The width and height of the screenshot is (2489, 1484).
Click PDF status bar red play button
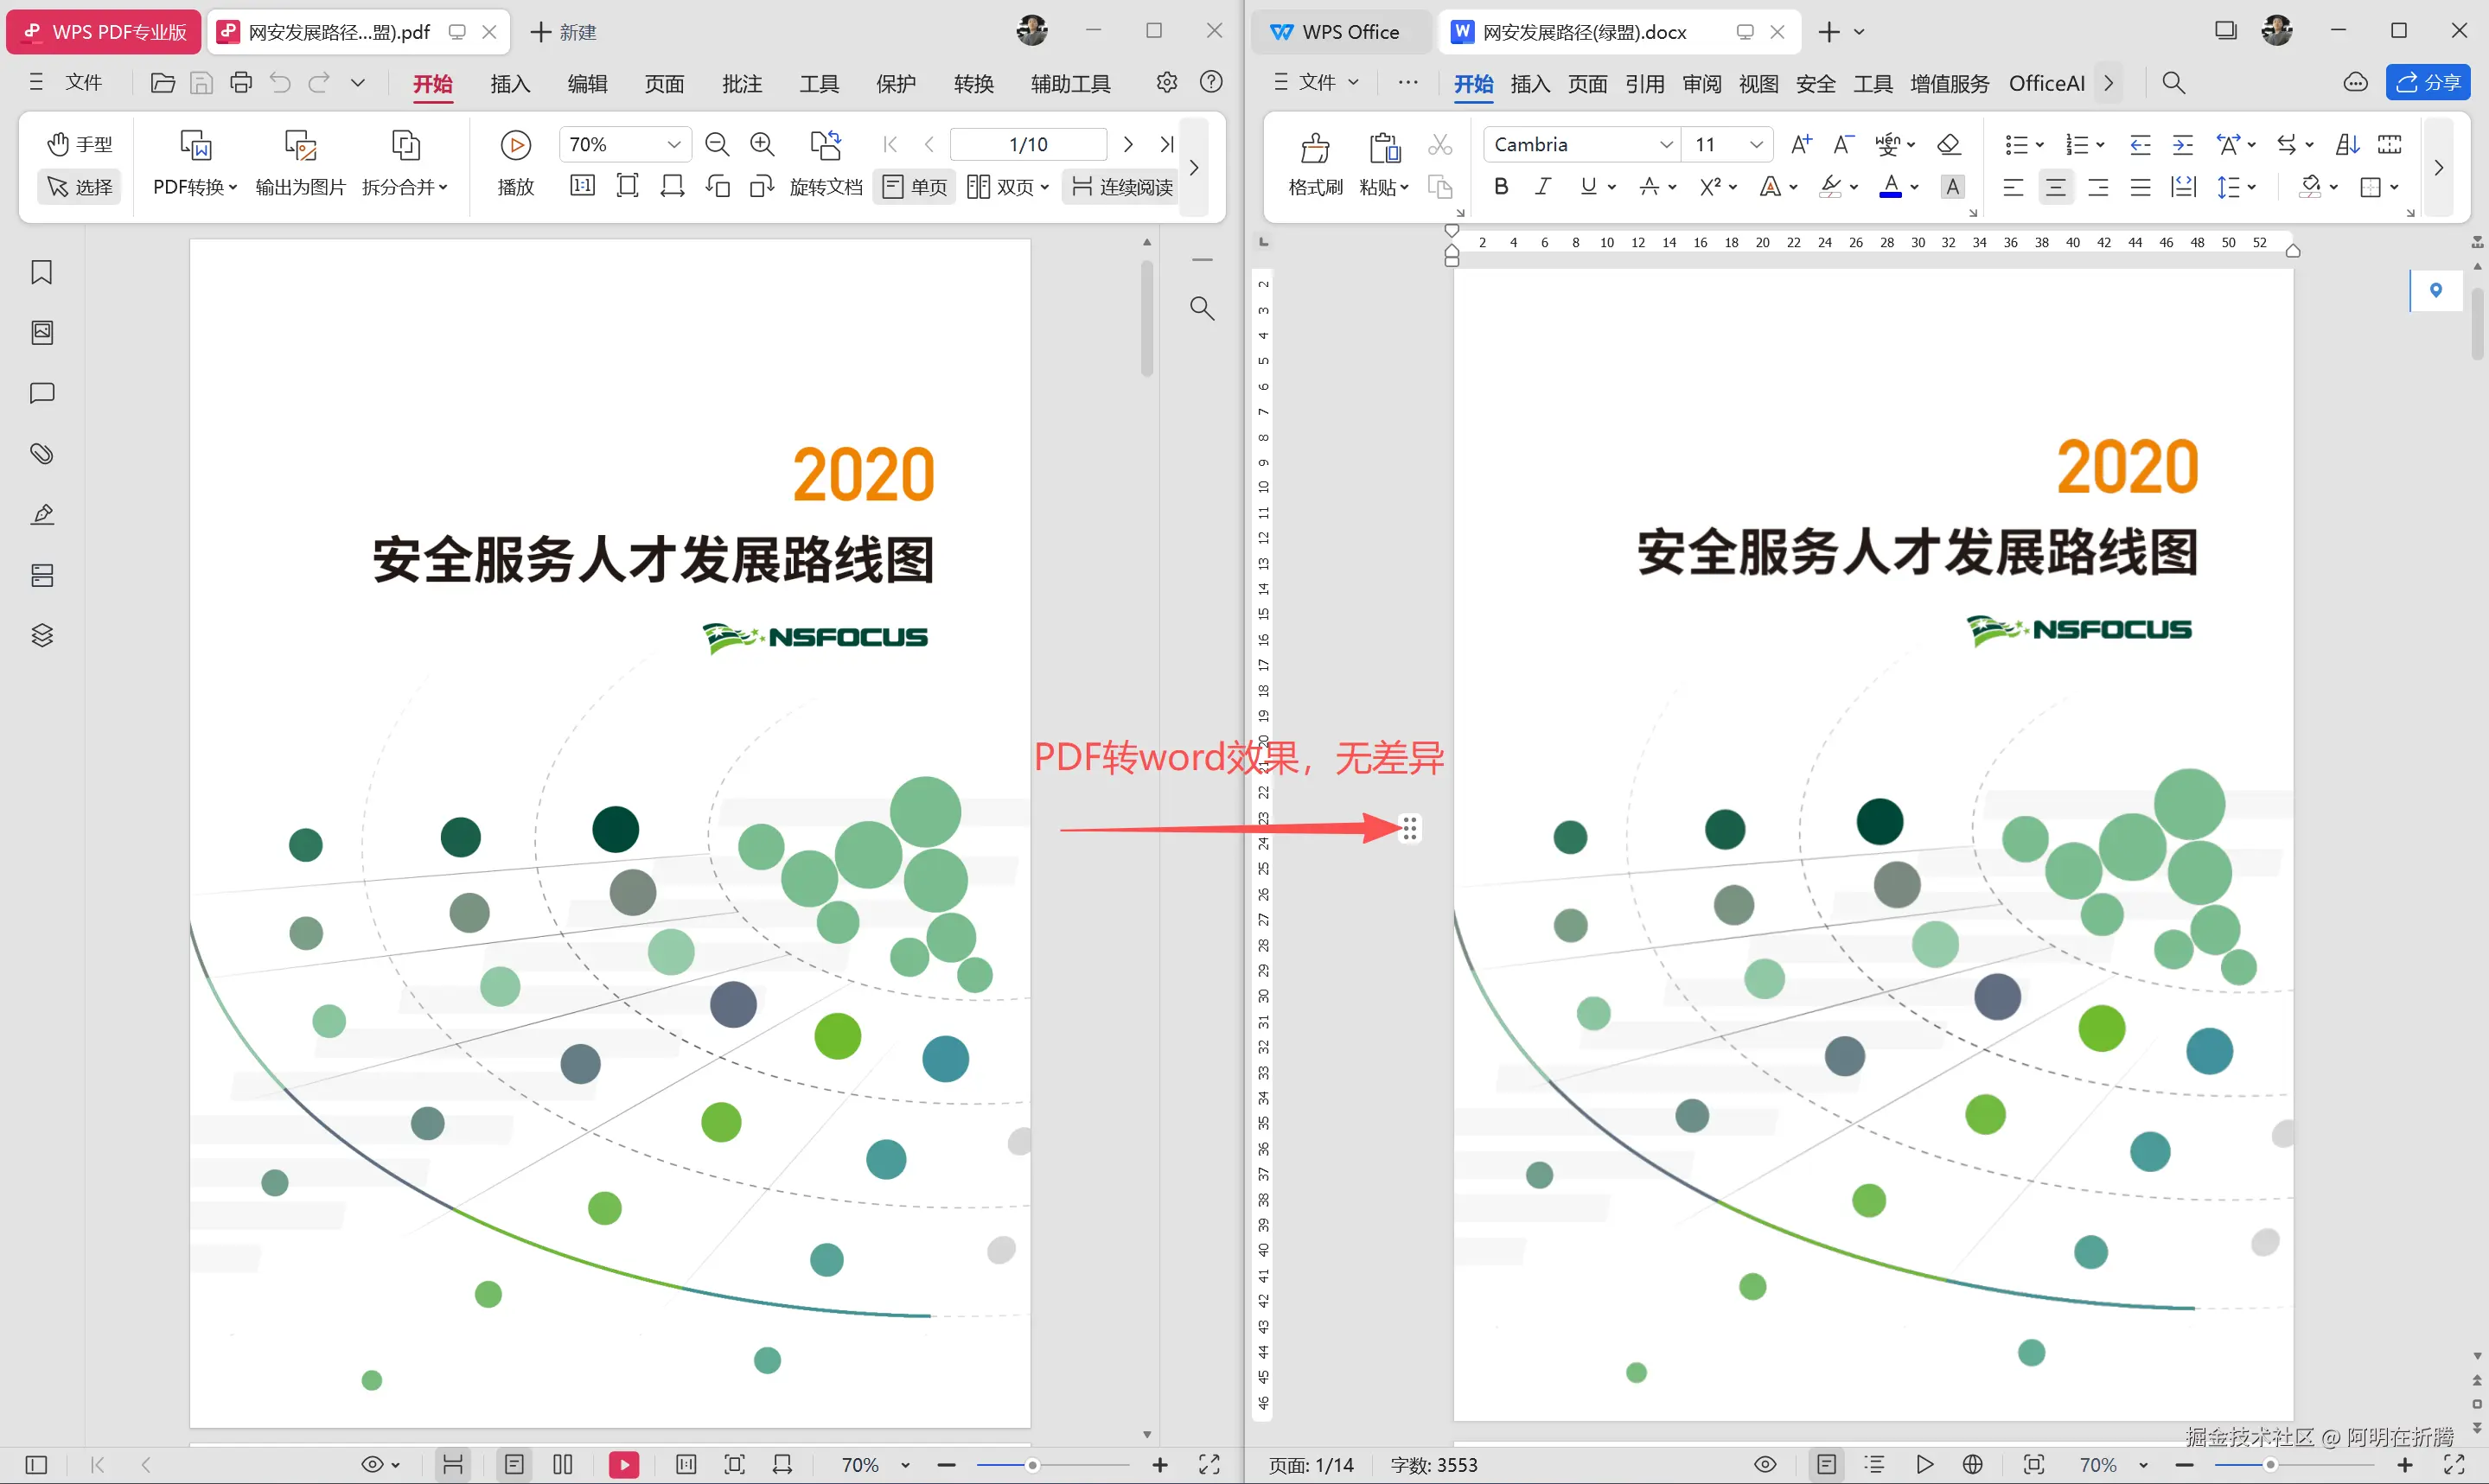point(624,1465)
